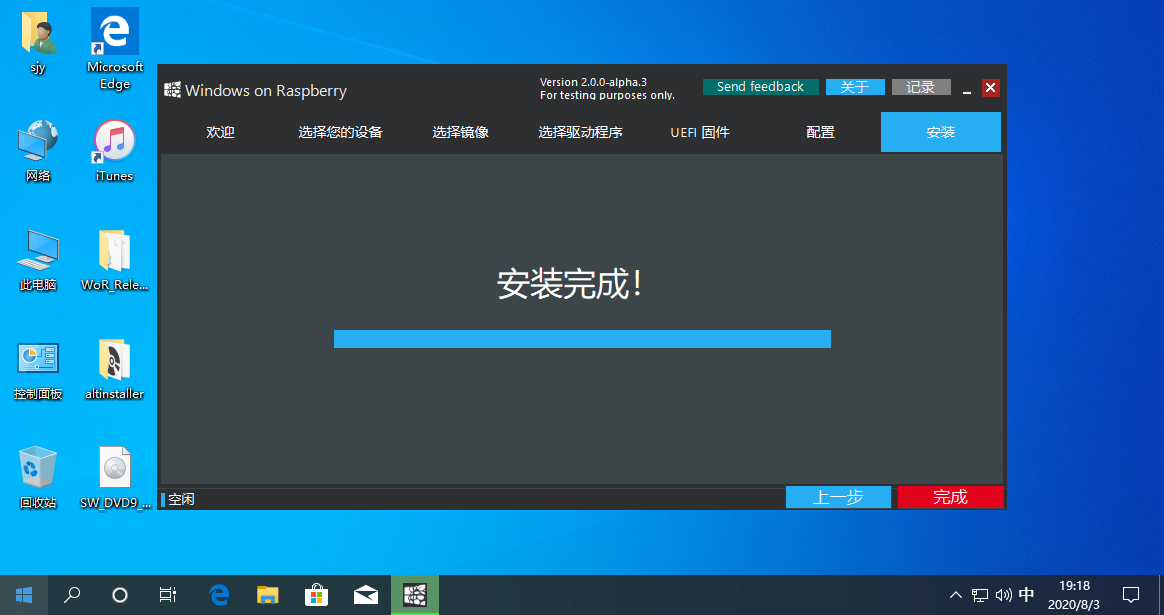This screenshot has width=1164, height=615.
Task: Open the clock showing 19:18
Action: click(1074, 595)
